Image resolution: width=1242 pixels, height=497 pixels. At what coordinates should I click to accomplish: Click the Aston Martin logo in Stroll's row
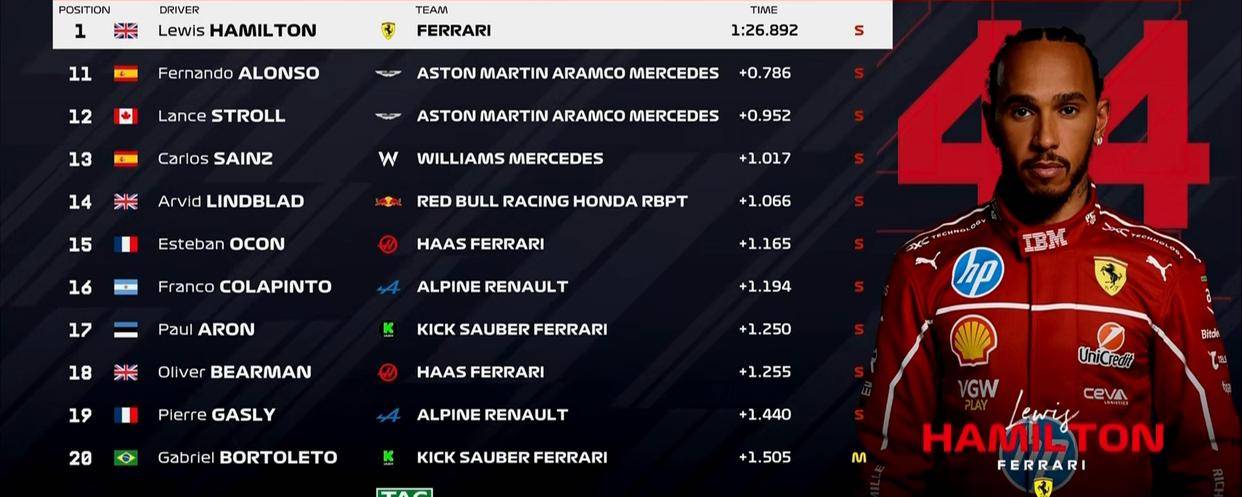tap(388, 116)
